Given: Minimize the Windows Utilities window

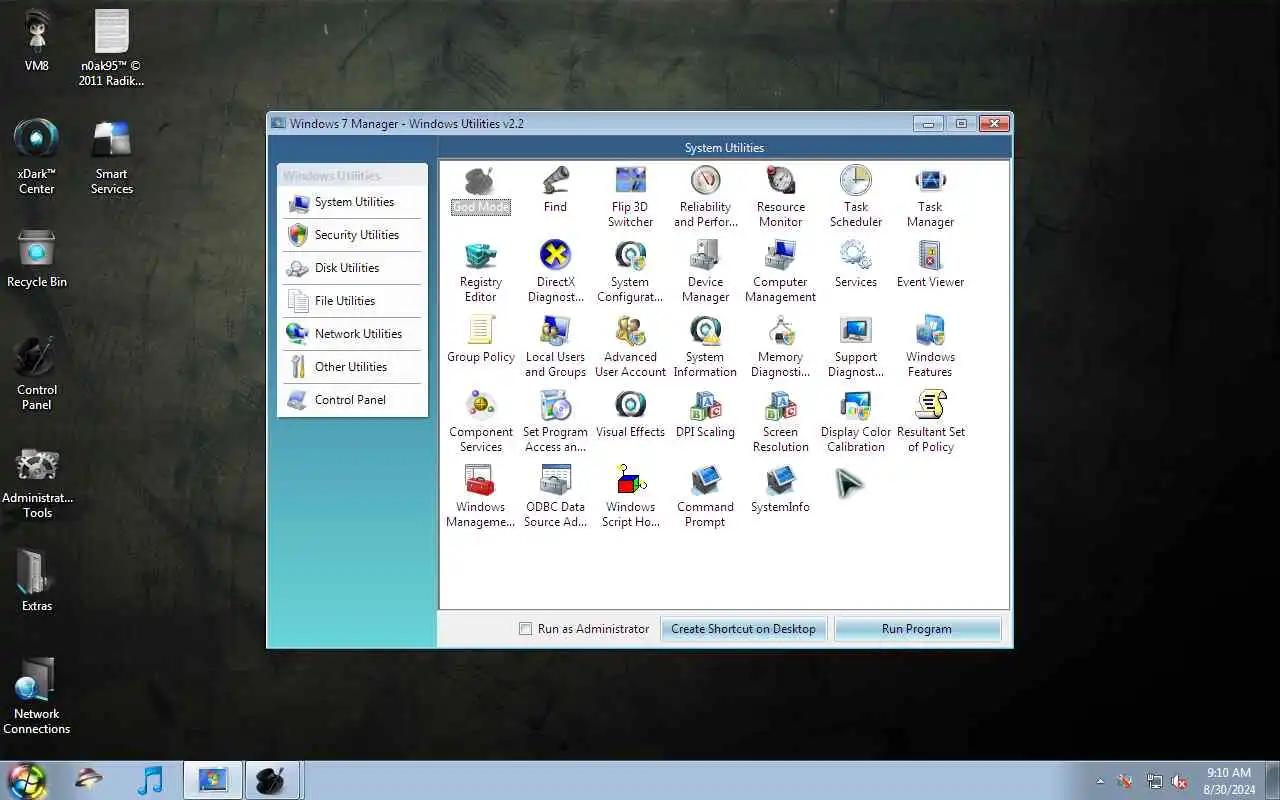Looking at the screenshot, I should pos(928,124).
